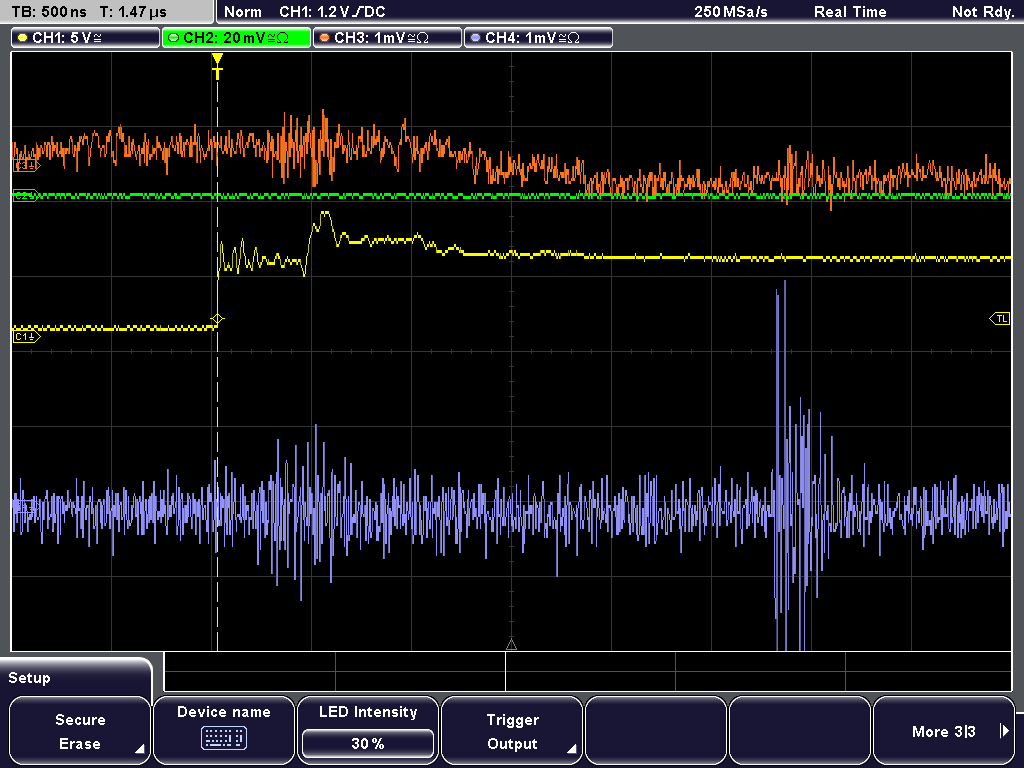Select the CH1 5 V channel tab
Image resolution: width=1024 pixels, height=768 pixels.
86,38
